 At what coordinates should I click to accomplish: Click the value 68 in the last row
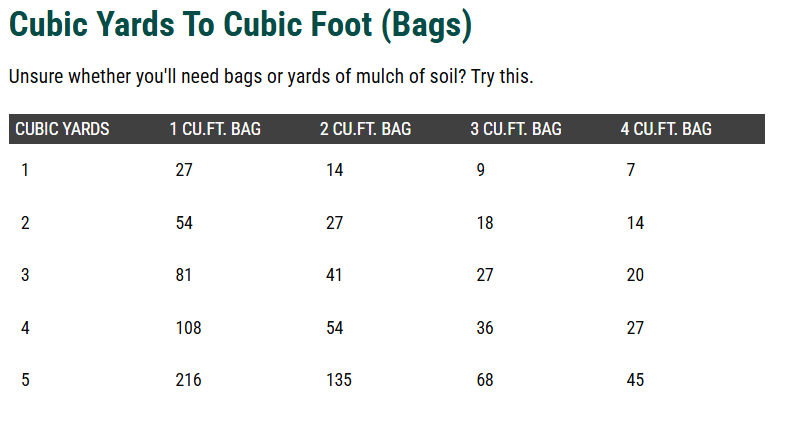pos(485,380)
